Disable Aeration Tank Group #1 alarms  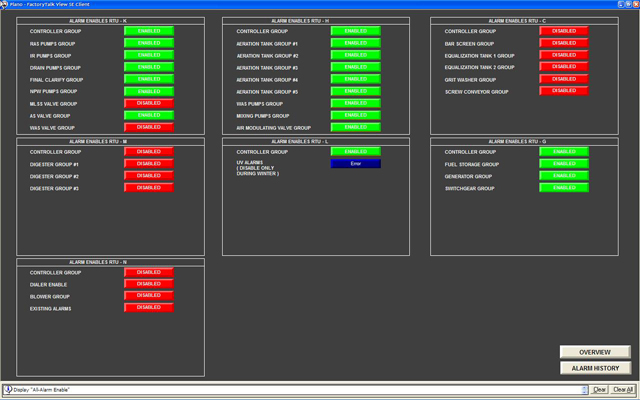[355, 43]
